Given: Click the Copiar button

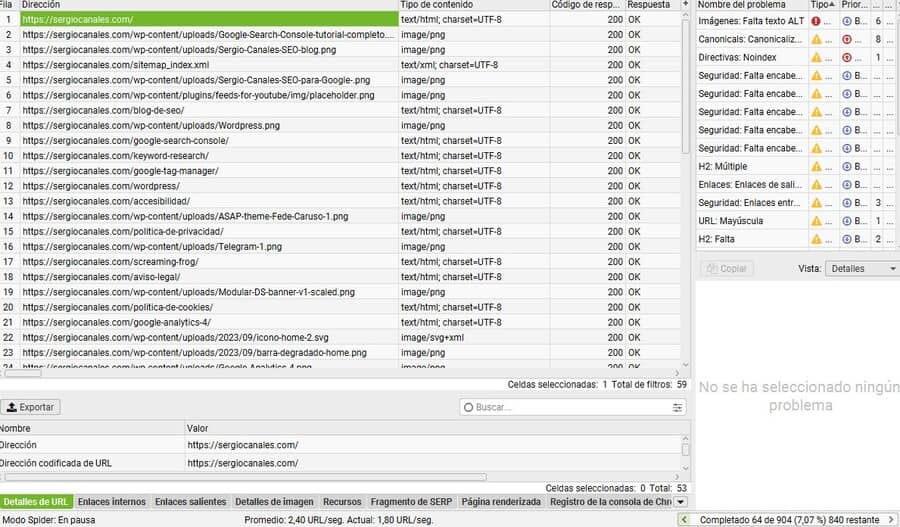Looking at the screenshot, I should [x=727, y=269].
